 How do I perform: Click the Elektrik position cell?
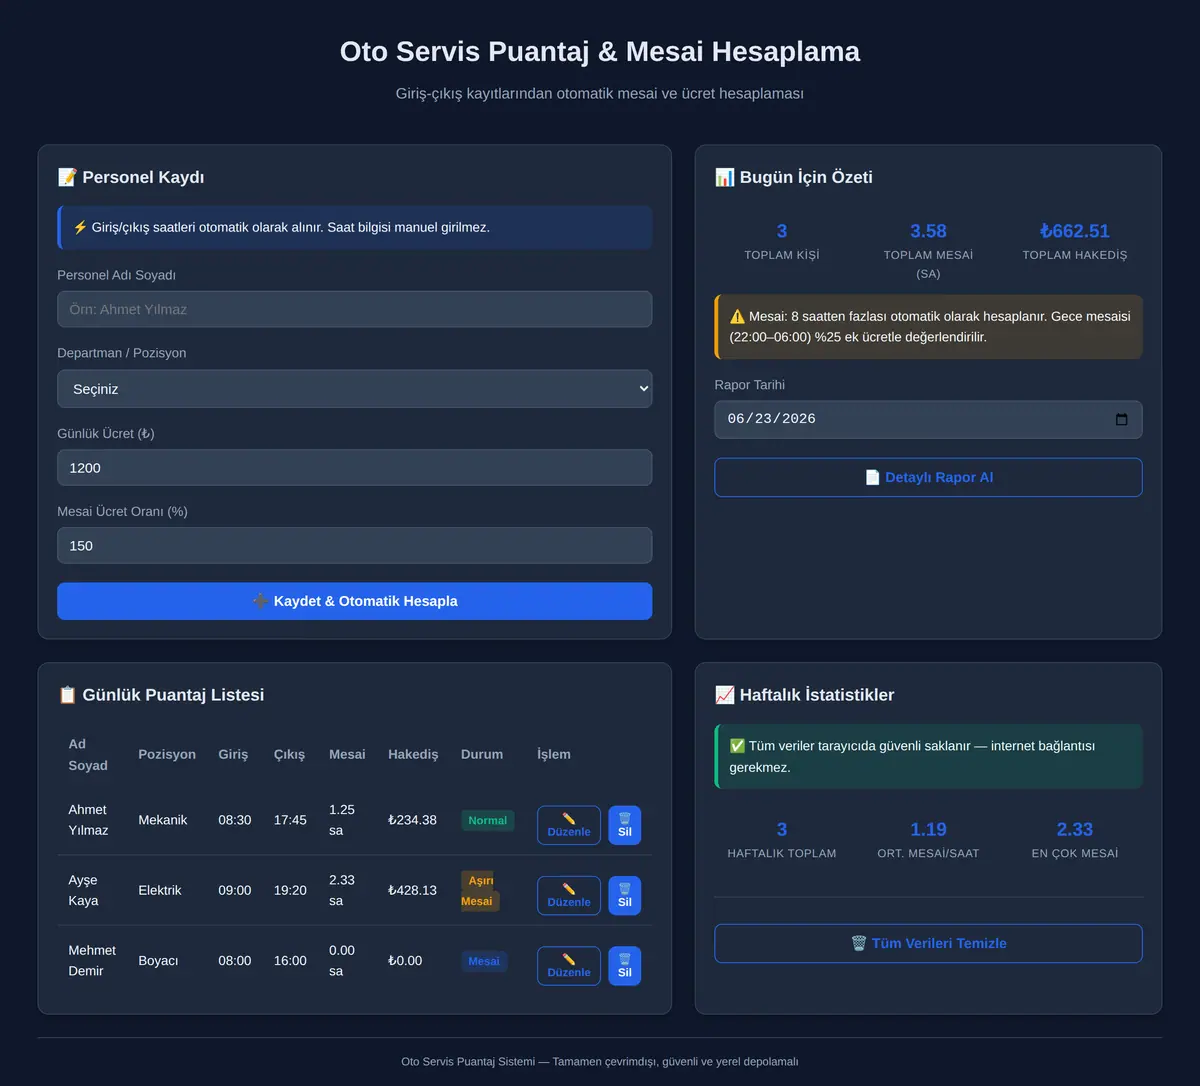coord(160,890)
